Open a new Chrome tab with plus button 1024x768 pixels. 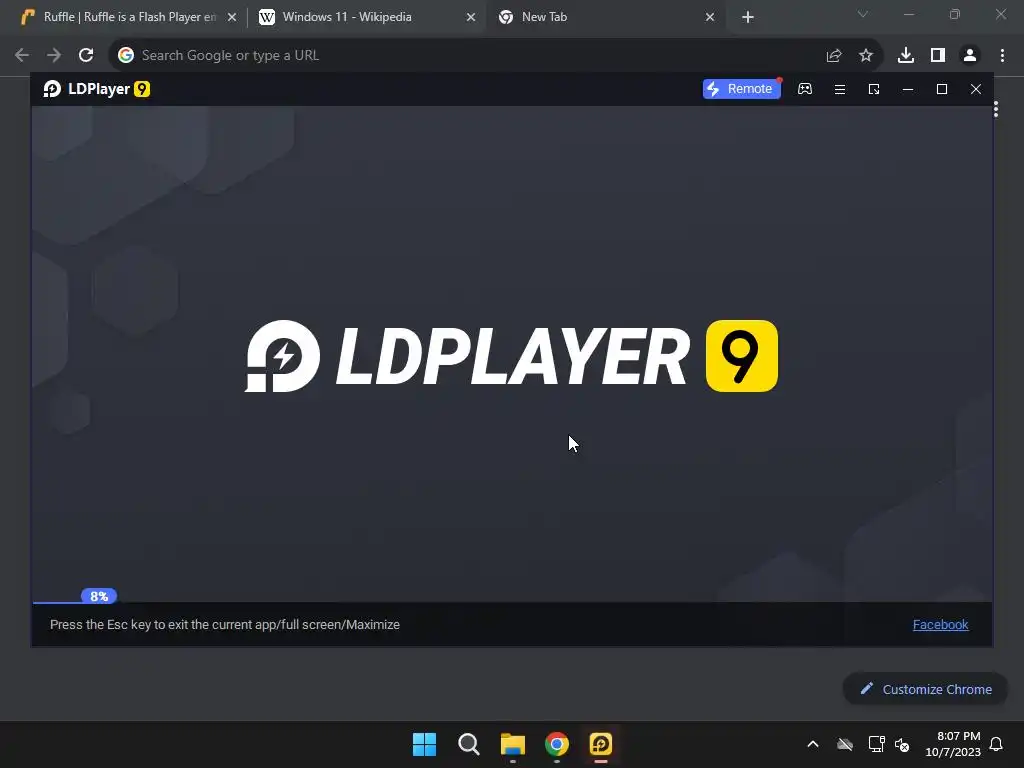point(748,18)
